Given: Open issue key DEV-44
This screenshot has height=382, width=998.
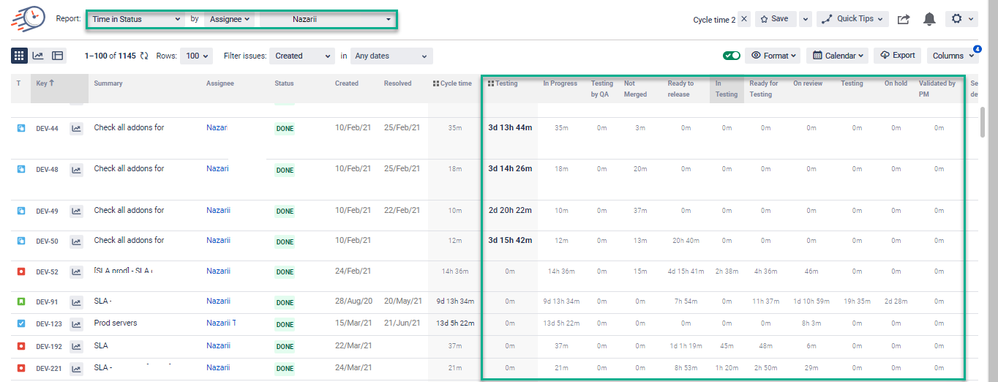Looking at the screenshot, I should click(47, 129).
